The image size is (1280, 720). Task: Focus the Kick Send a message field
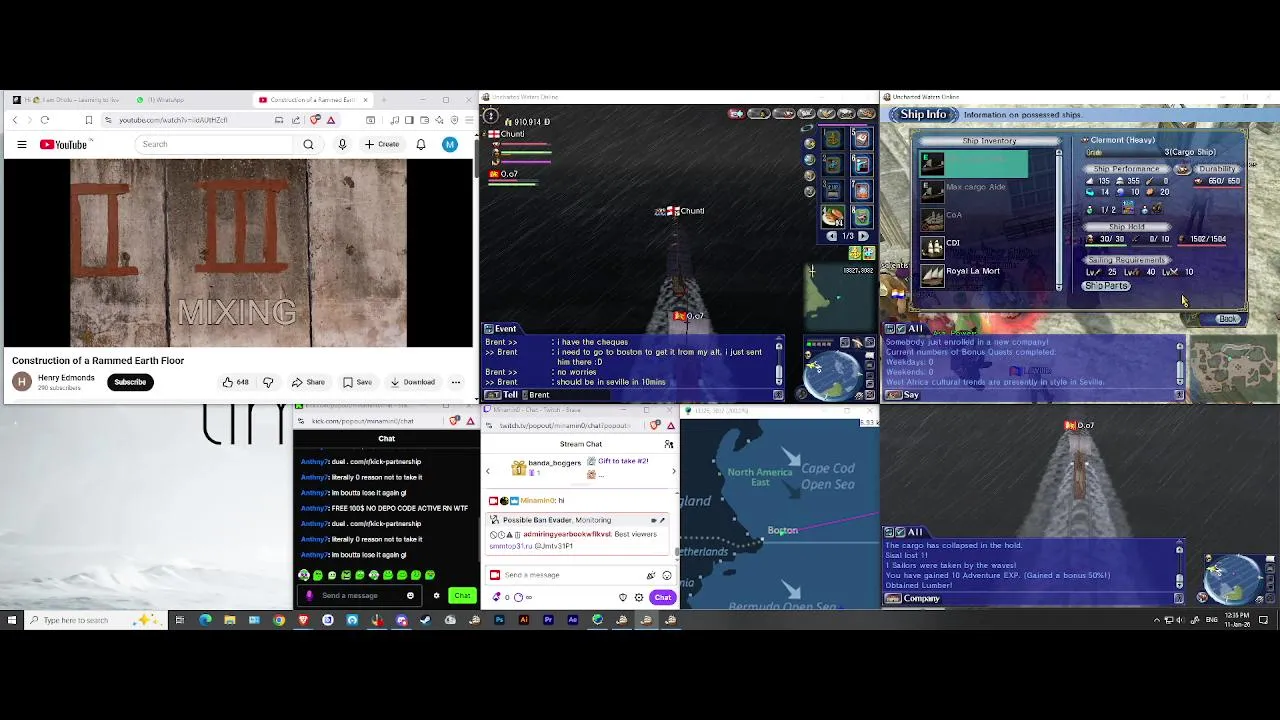point(359,596)
